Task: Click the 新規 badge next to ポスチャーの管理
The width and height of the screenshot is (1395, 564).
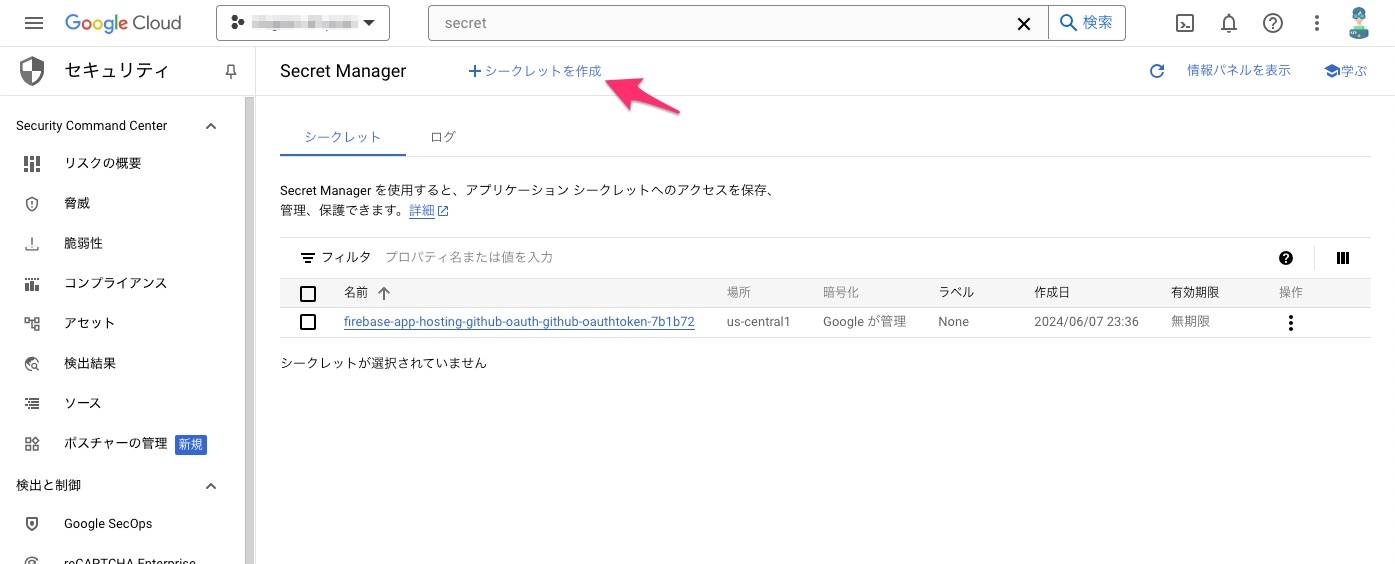Action: click(191, 444)
